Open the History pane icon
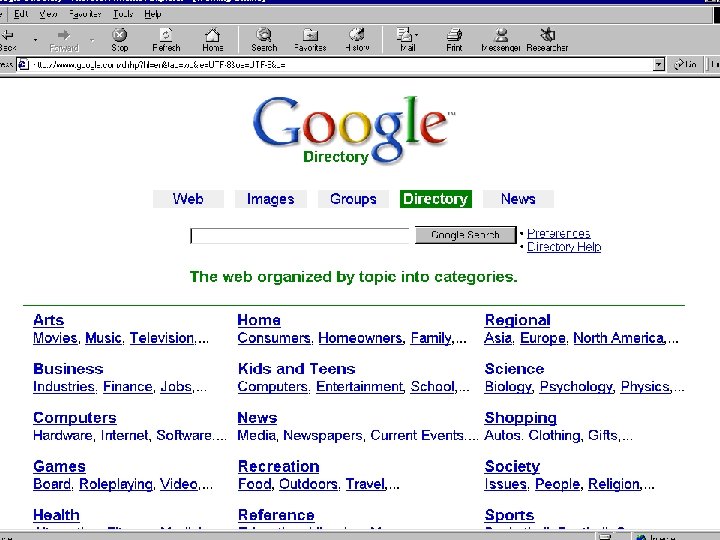This screenshot has height=540, width=720. (357, 35)
